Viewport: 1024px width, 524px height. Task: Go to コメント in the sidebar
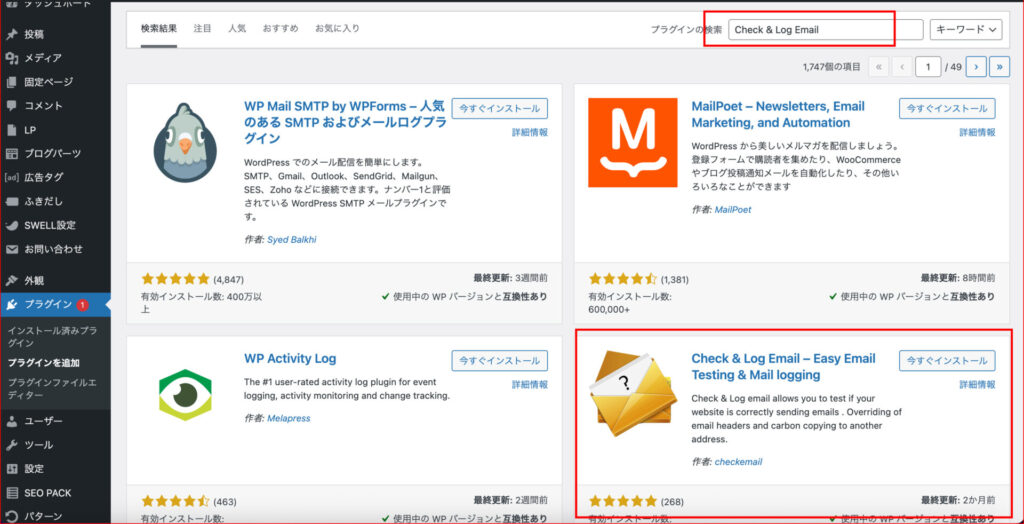tap(44, 106)
